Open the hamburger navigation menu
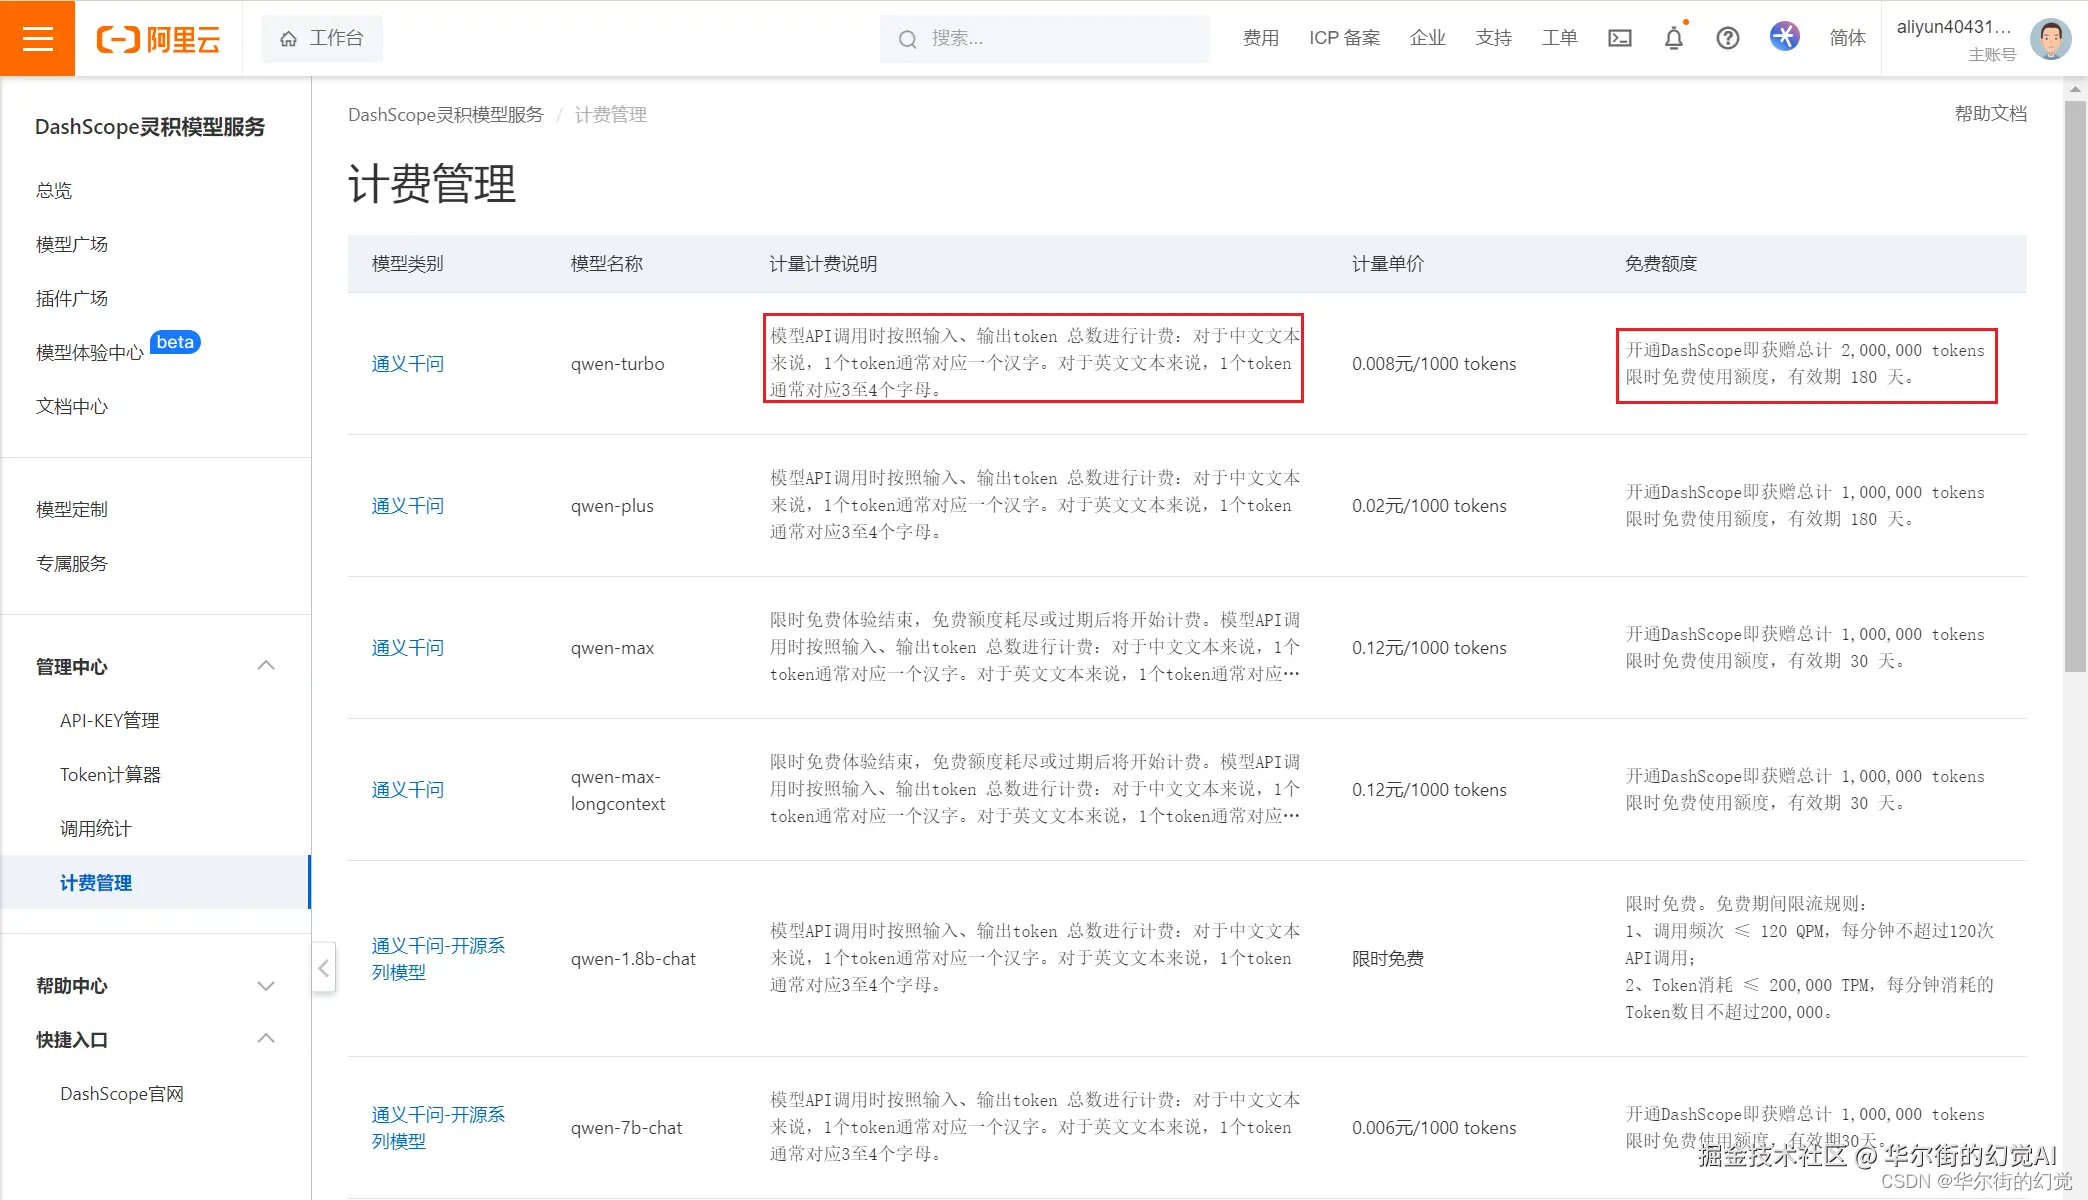2088x1200 pixels. 37,37
